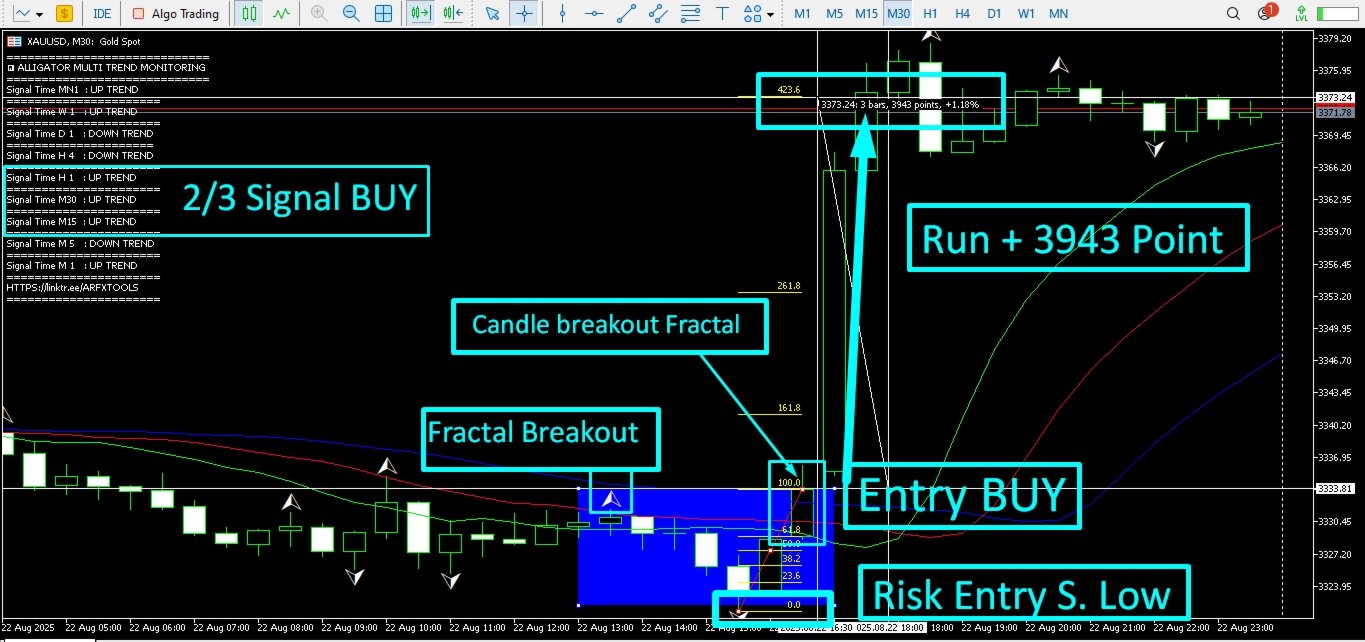Click Signal Time M 5 : DOWN TREND
Viewport: 1365px width, 642px height.
pos(80,244)
